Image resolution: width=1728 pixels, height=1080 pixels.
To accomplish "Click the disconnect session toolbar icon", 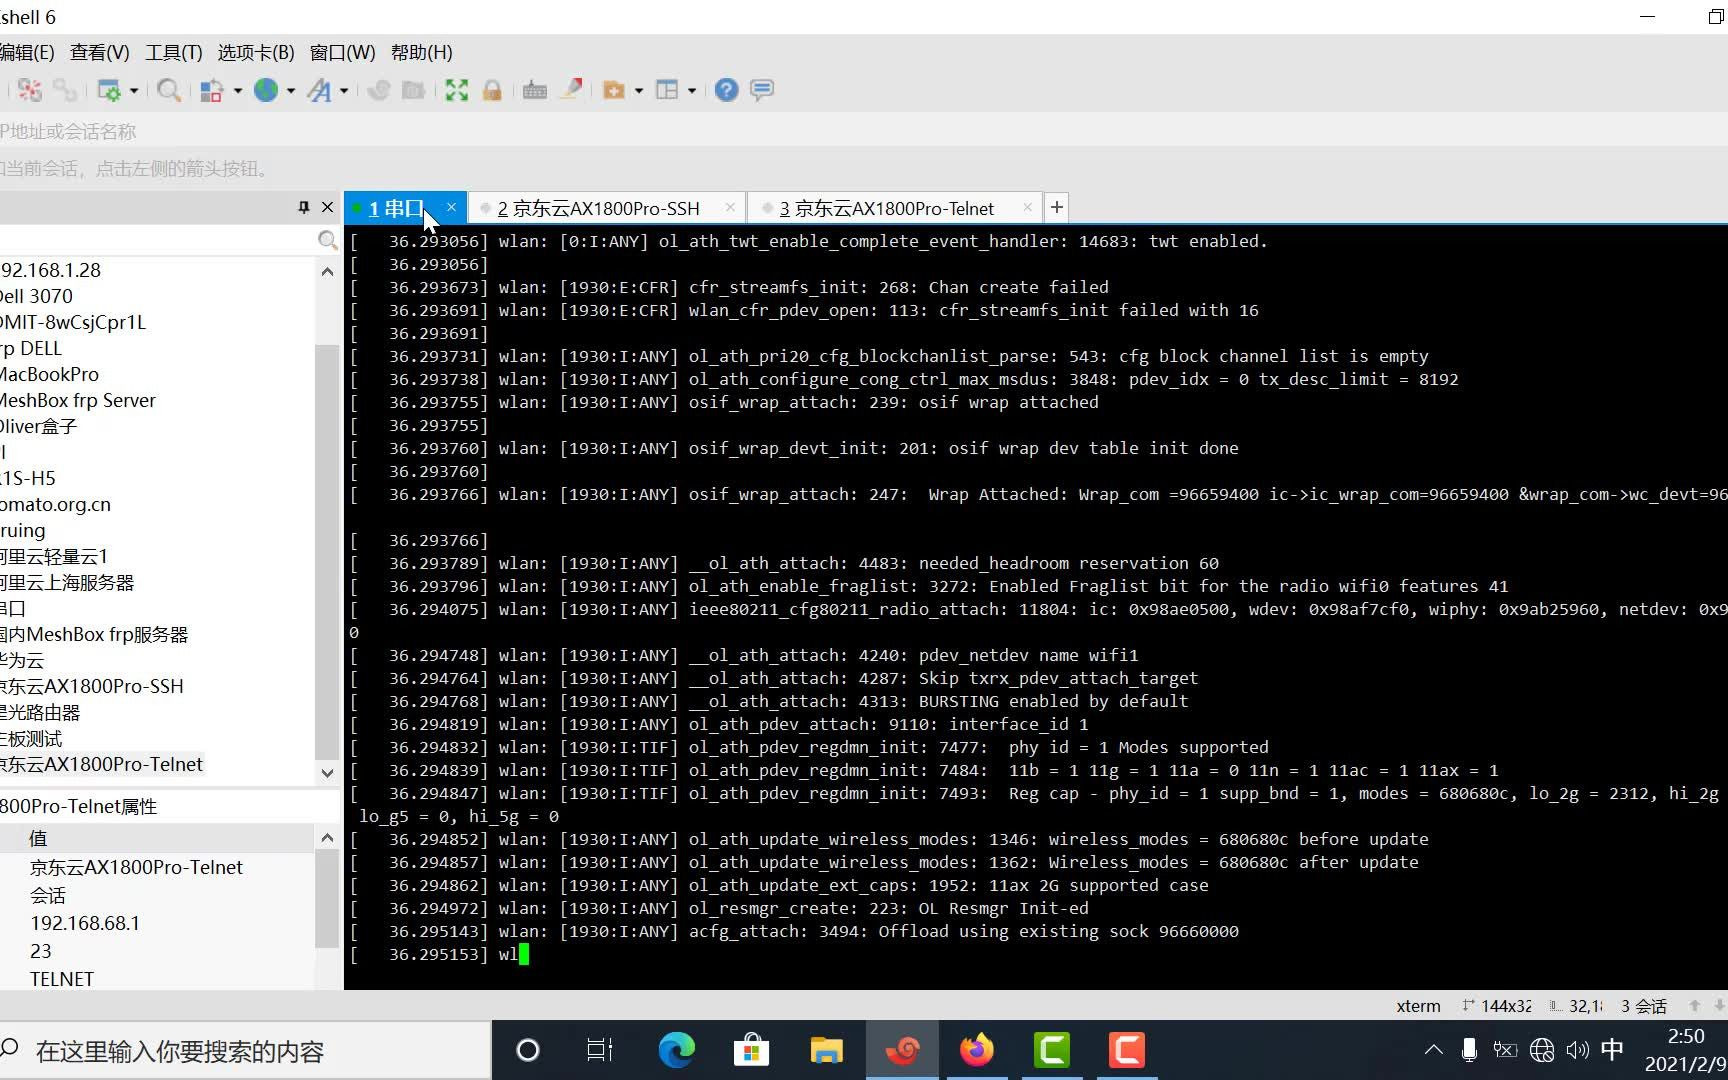I will click(30, 90).
